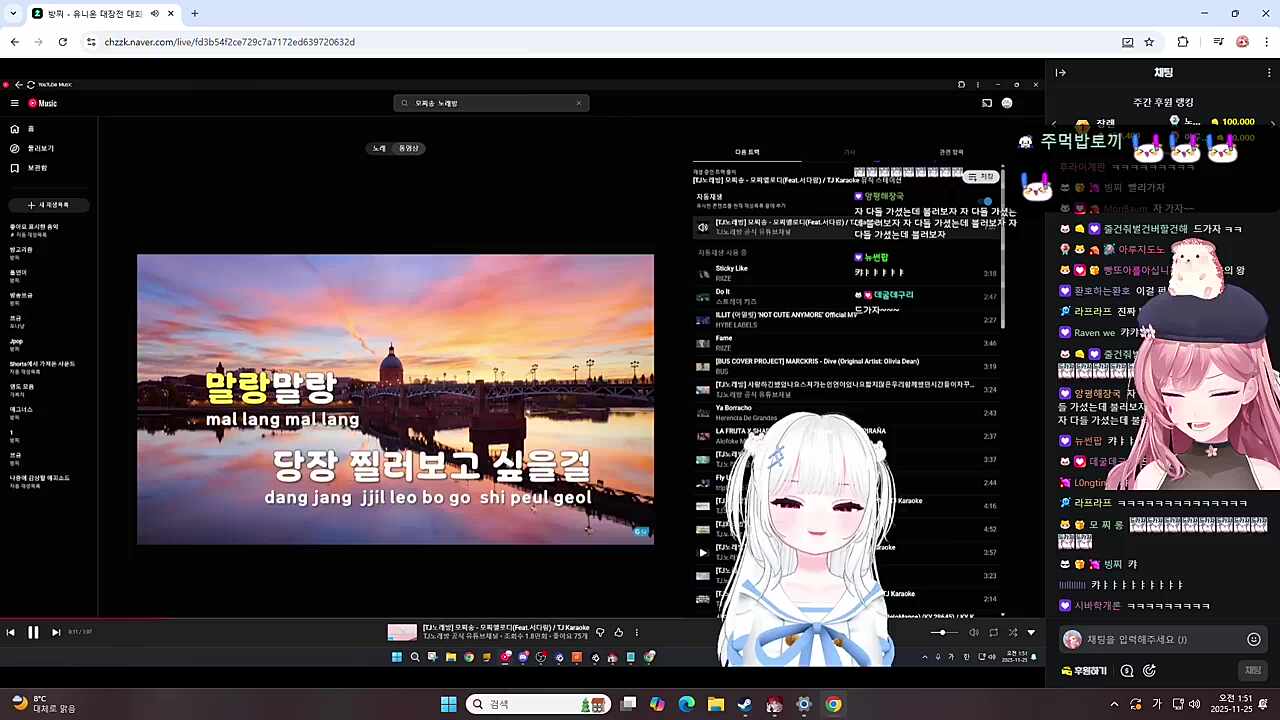
Task: Open Chrome extensions puzzle icon
Action: 1183,42
